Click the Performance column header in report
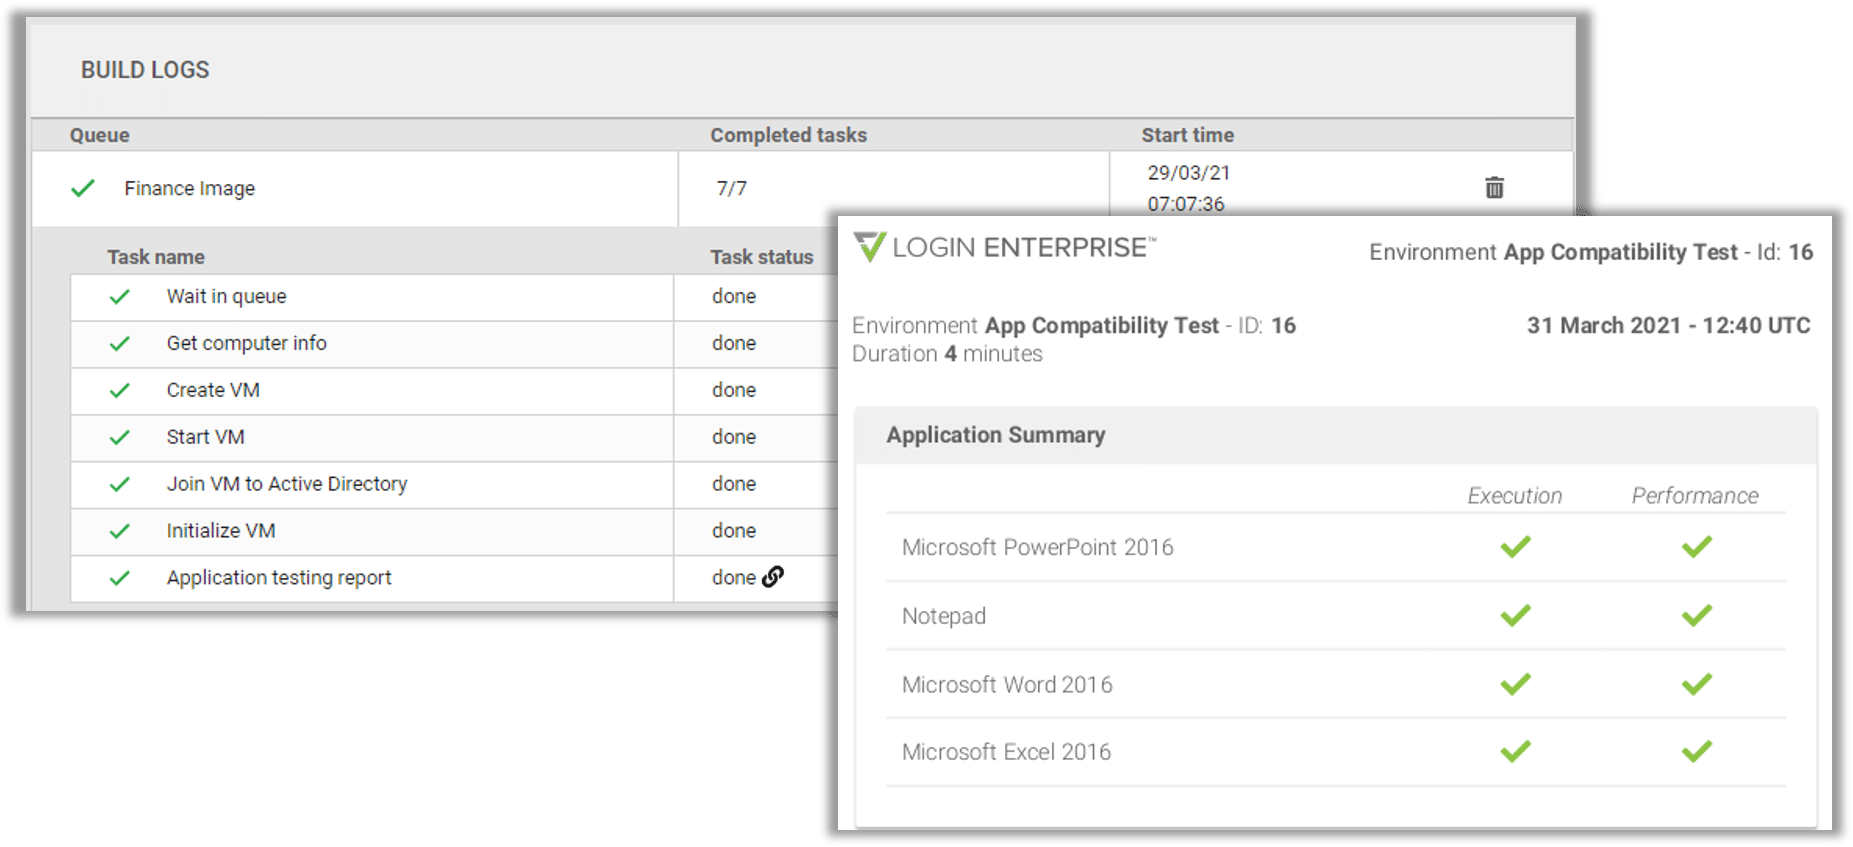This screenshot has height=847, width=1853. pos(1695,496)
